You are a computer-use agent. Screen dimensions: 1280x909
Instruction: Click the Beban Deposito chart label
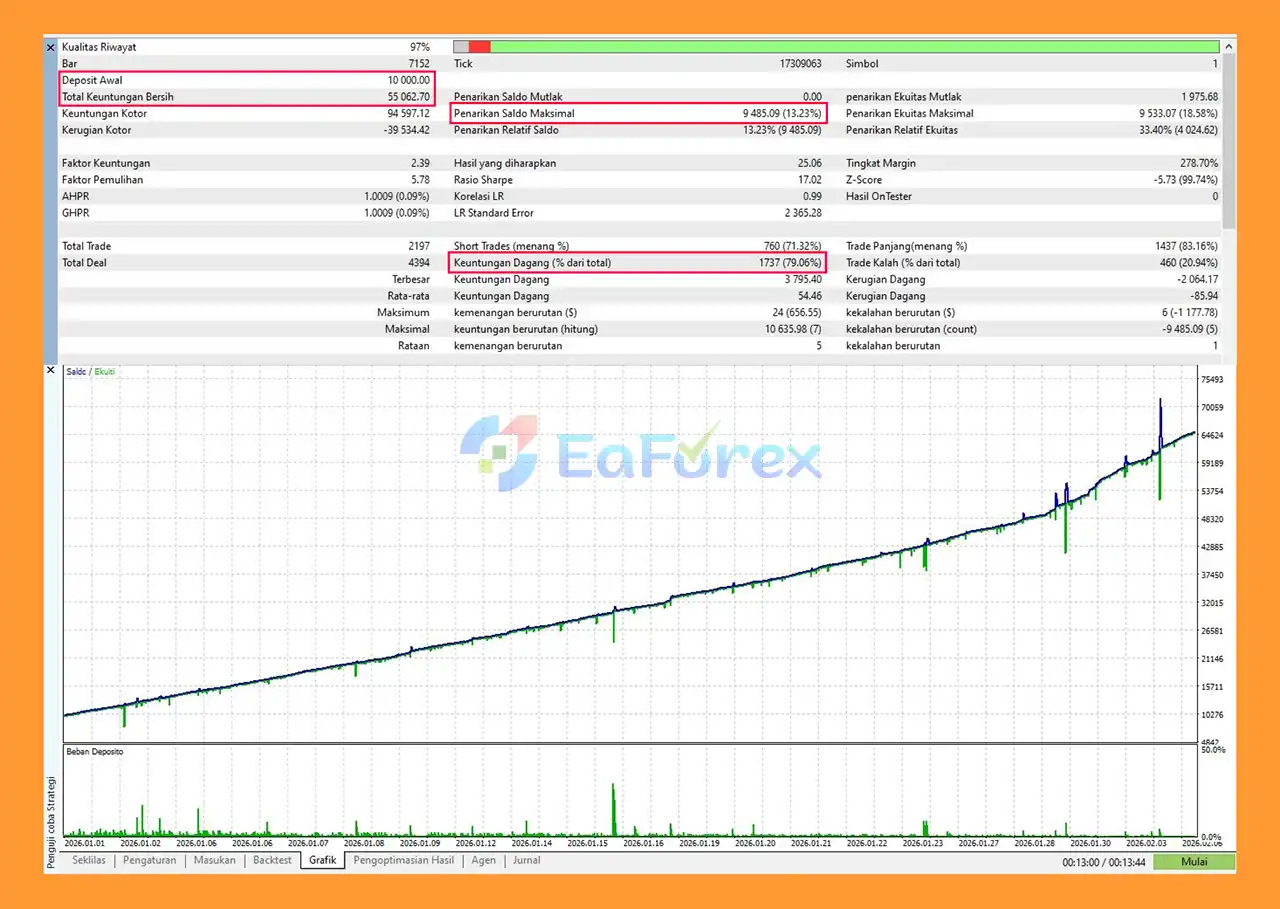[94, 751]
